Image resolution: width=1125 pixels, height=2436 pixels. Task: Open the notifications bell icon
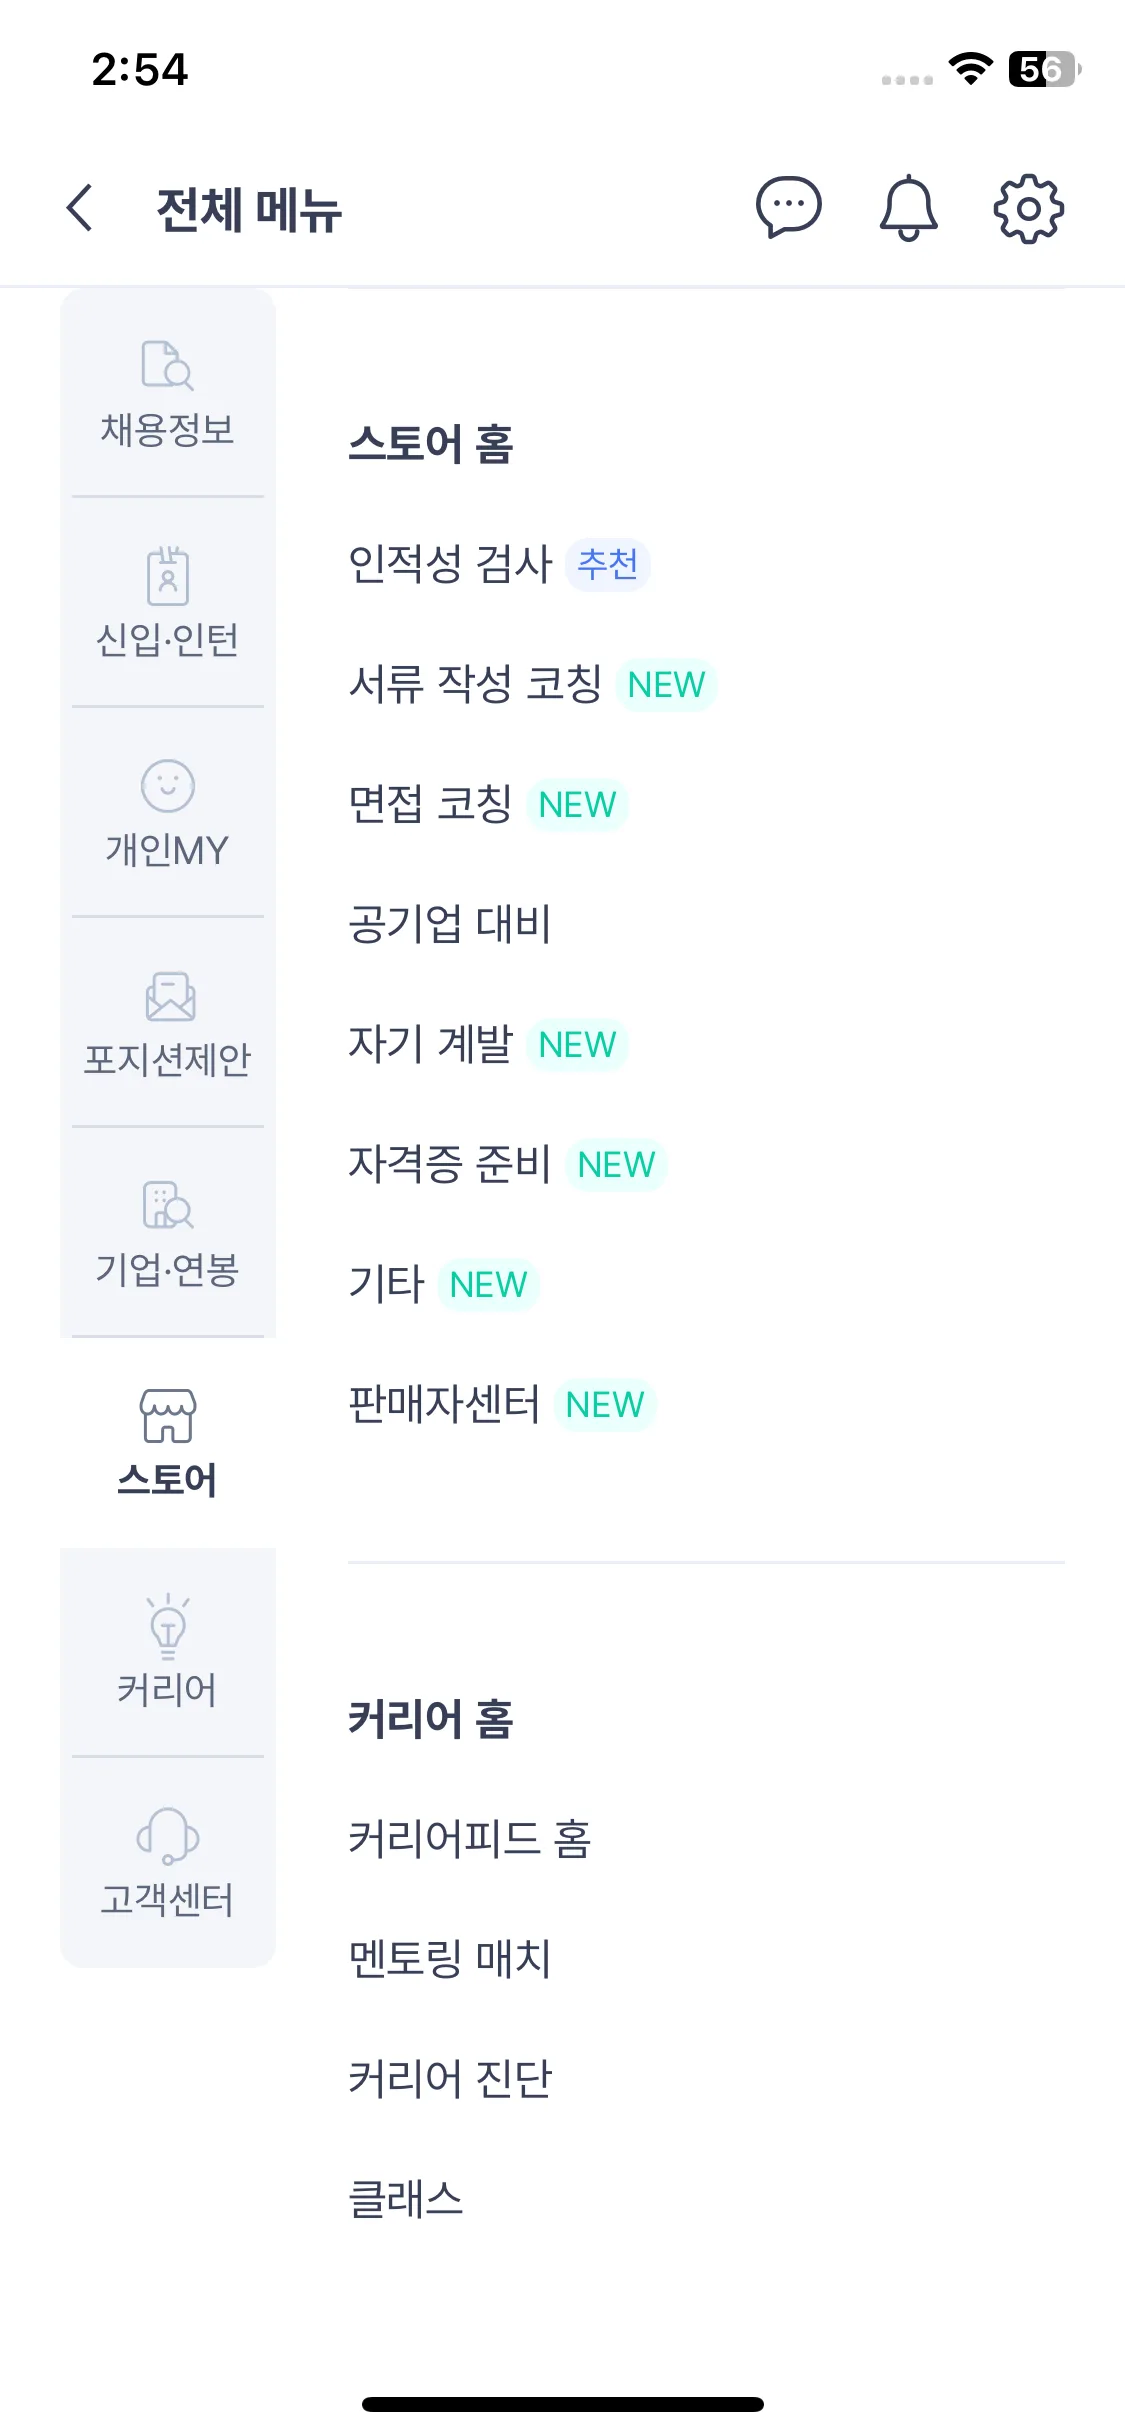pyautogui.click(x=908, y=208)
